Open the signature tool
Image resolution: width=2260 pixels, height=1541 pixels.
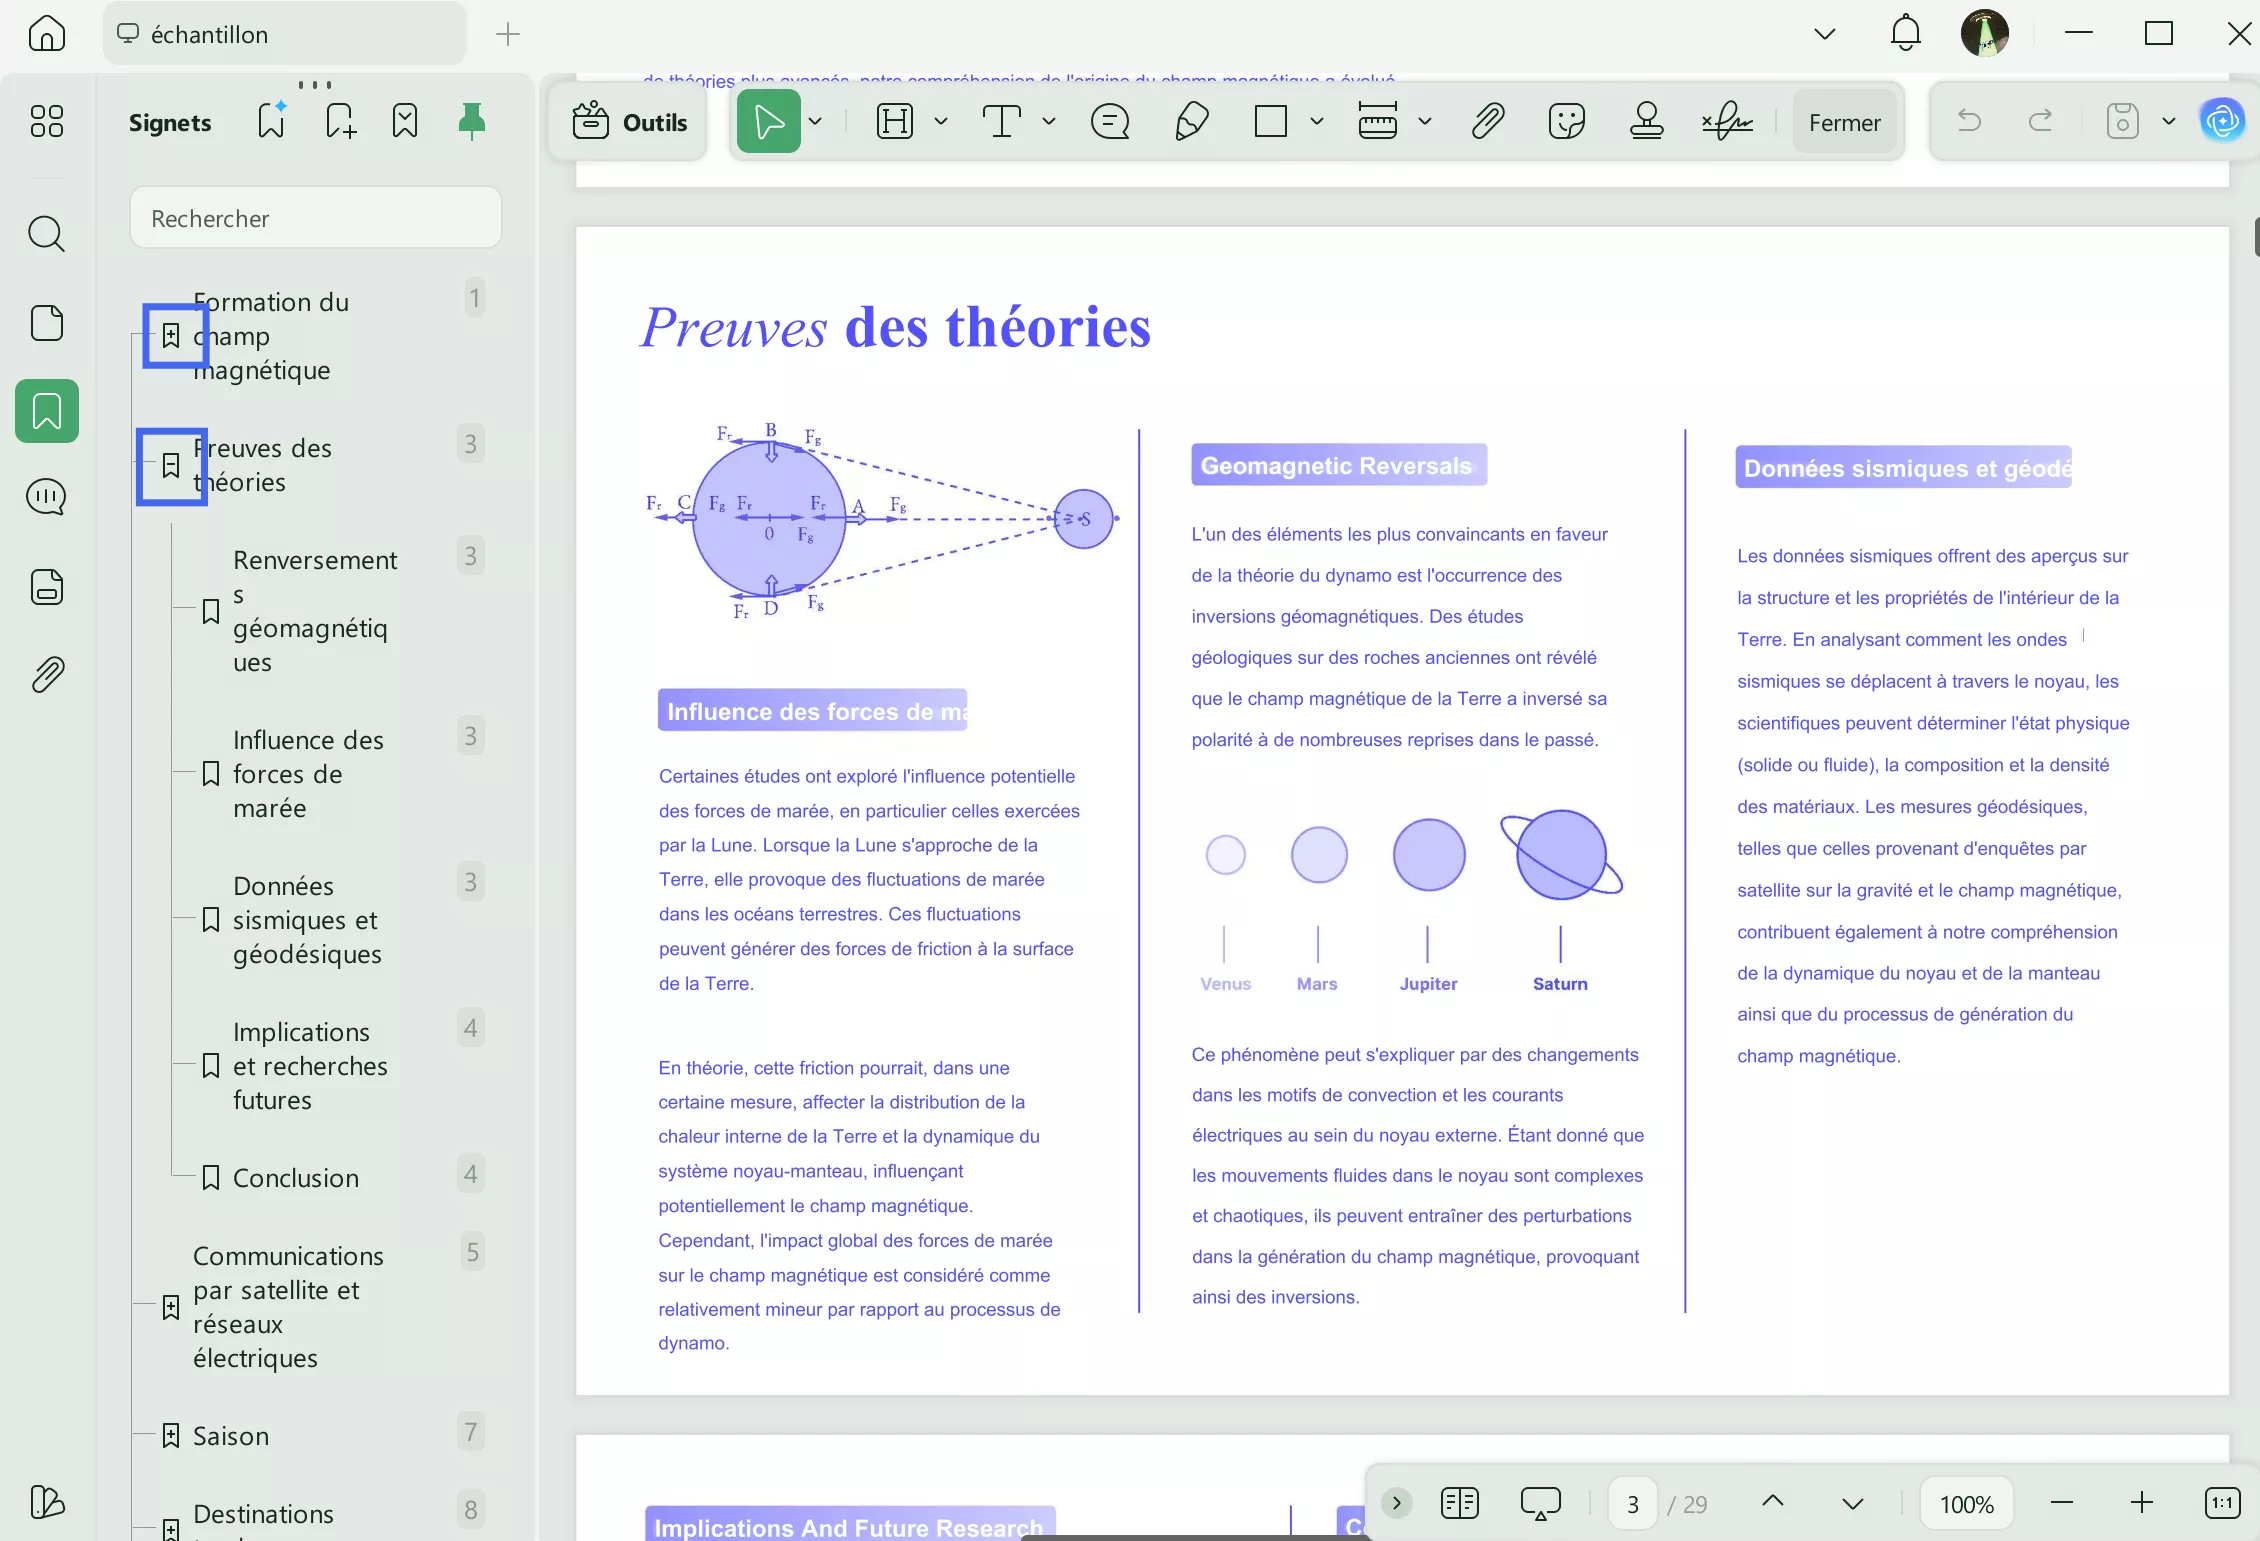point(1727,122)
